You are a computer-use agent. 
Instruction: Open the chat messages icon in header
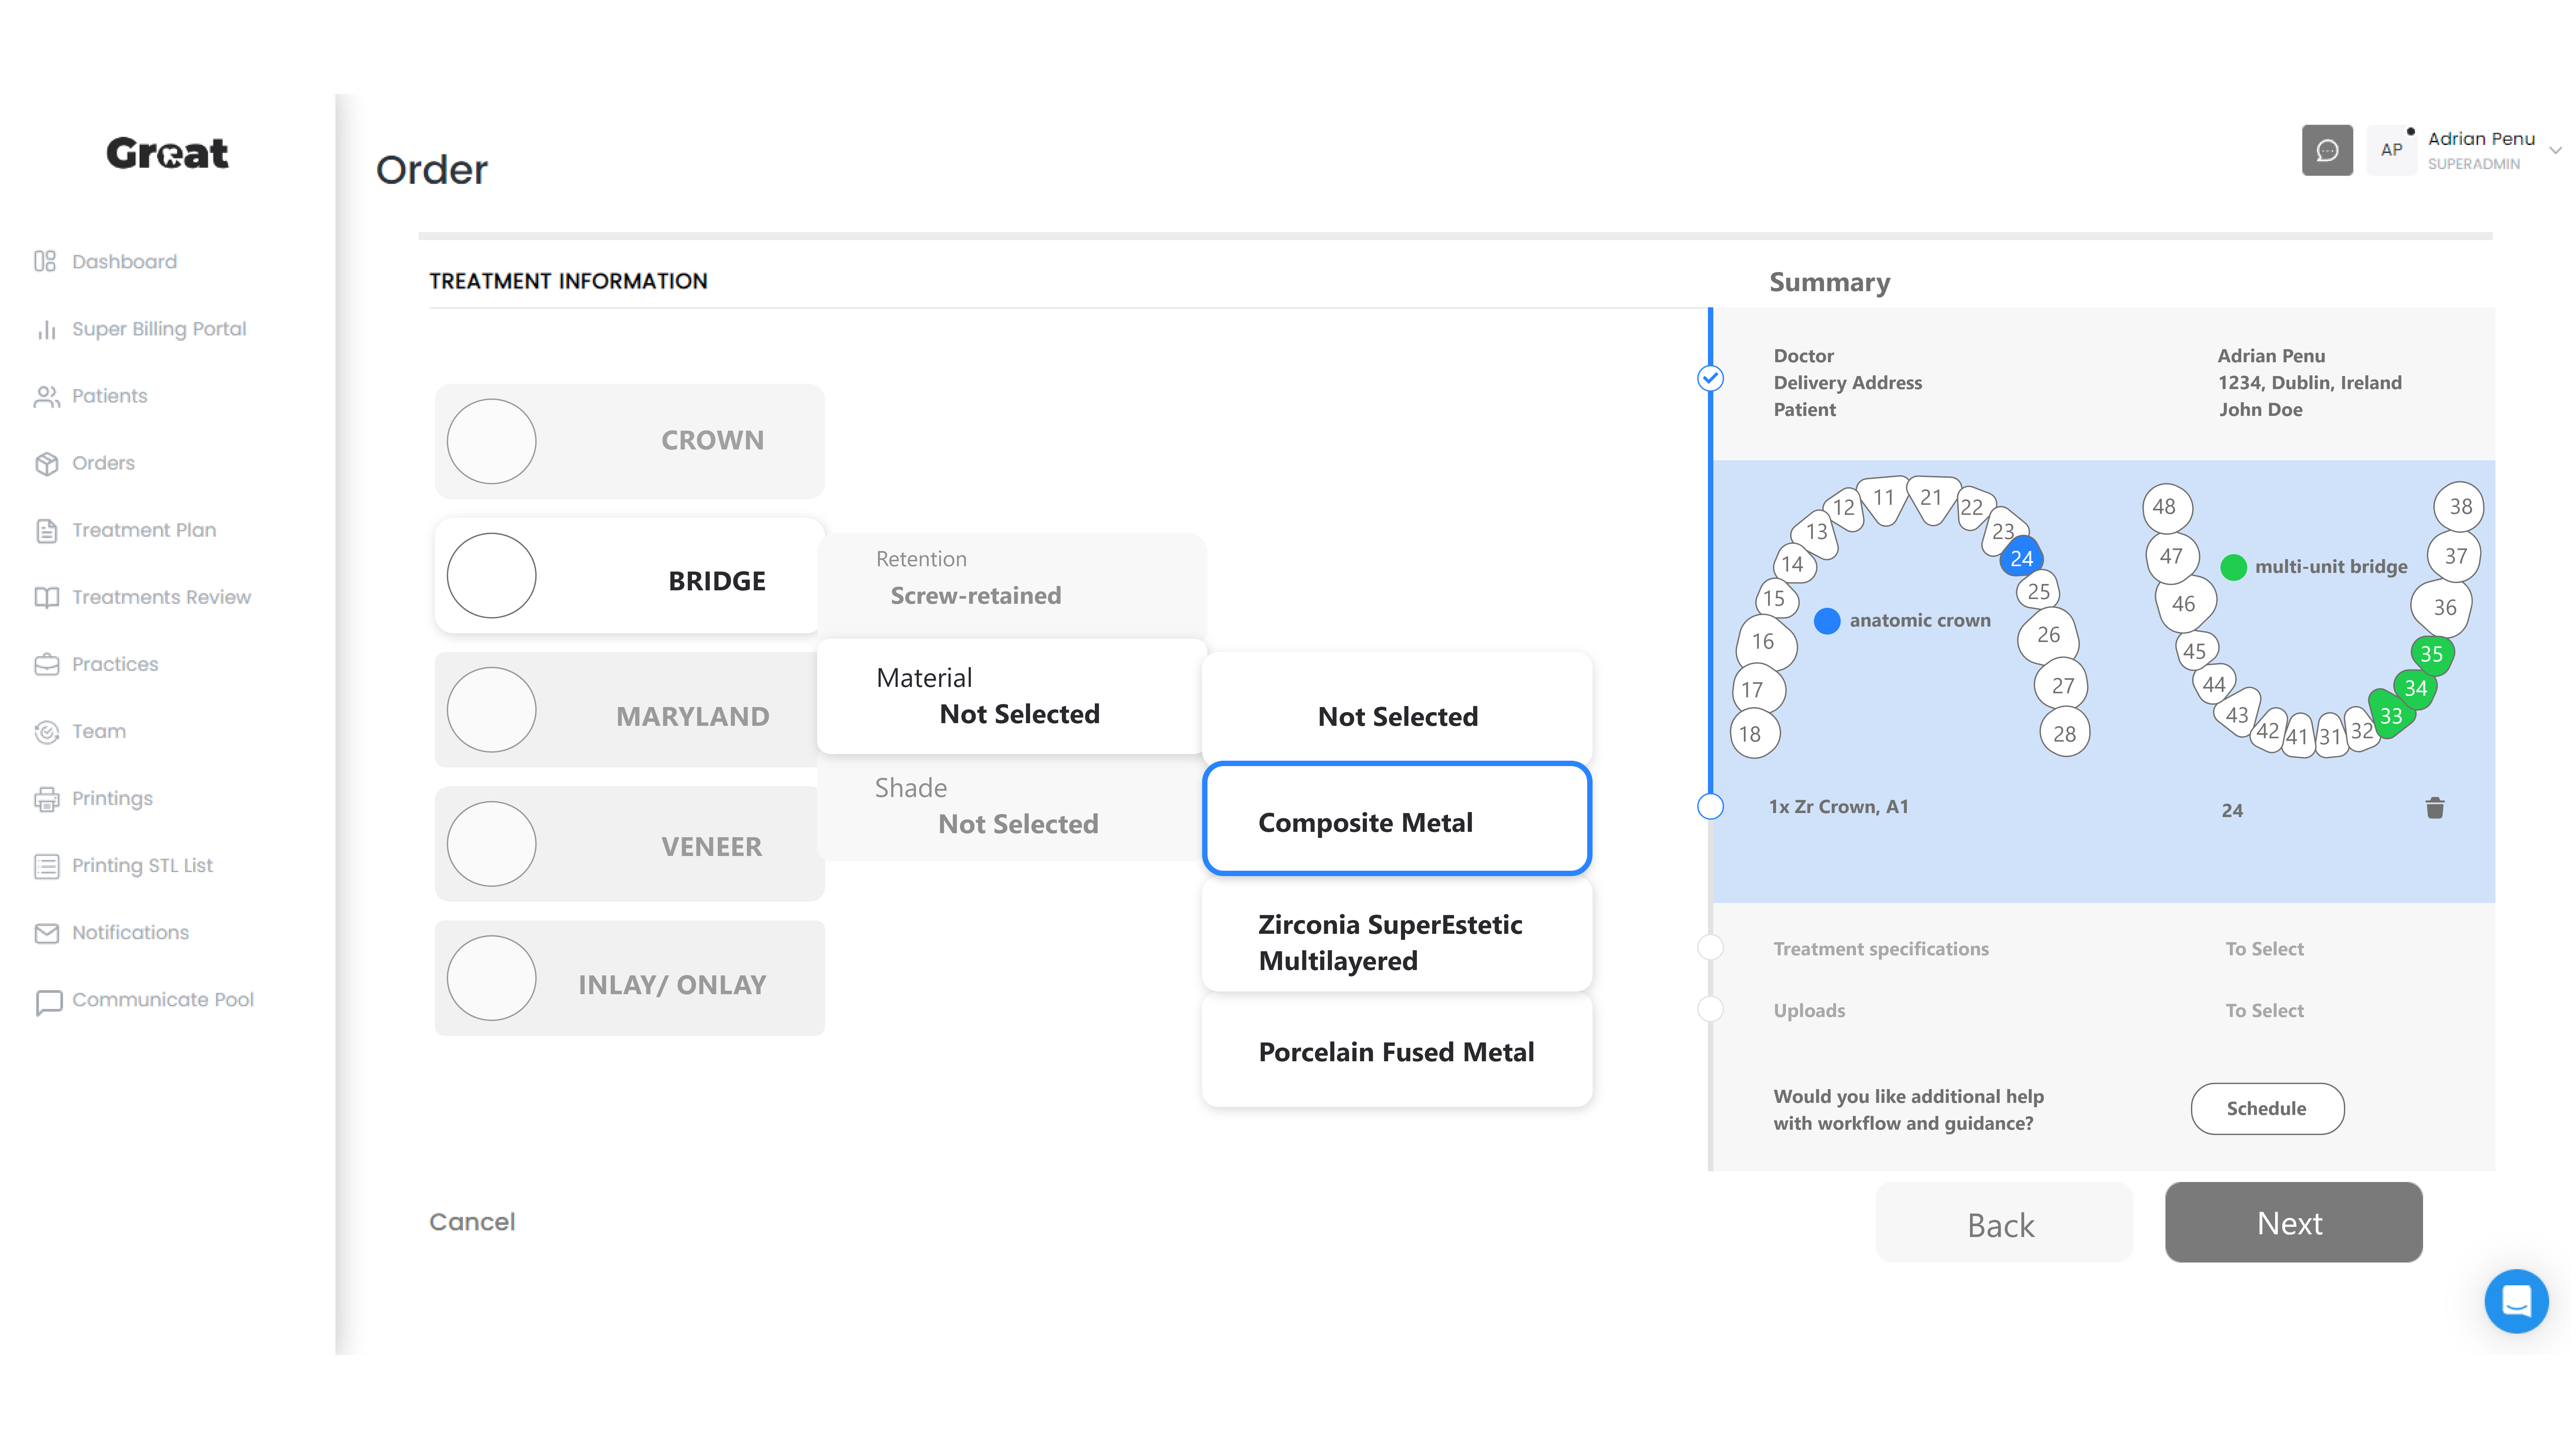pyautogui.click(x=2327, y=150)
